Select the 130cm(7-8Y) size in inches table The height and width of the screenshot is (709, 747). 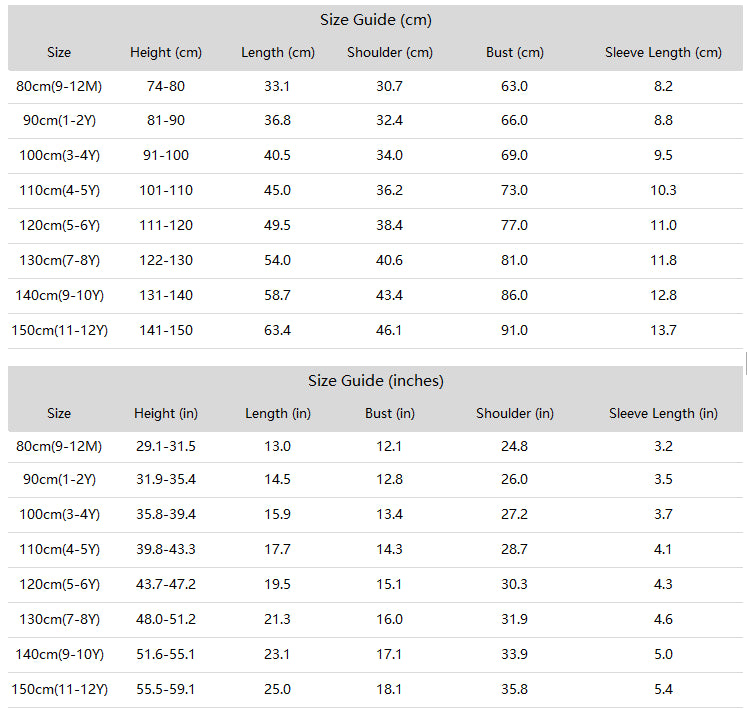pyautogui.click(x=60, y=619)
